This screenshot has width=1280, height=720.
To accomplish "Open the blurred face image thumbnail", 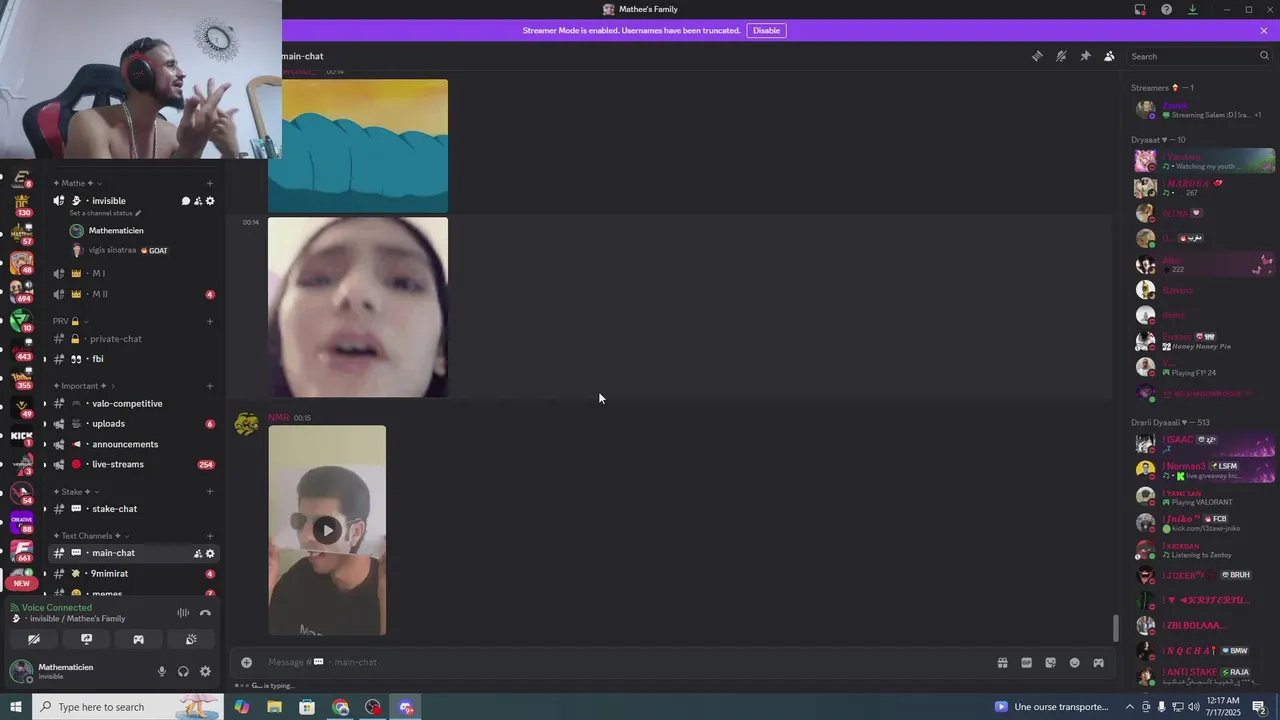I will coord(358,307).
